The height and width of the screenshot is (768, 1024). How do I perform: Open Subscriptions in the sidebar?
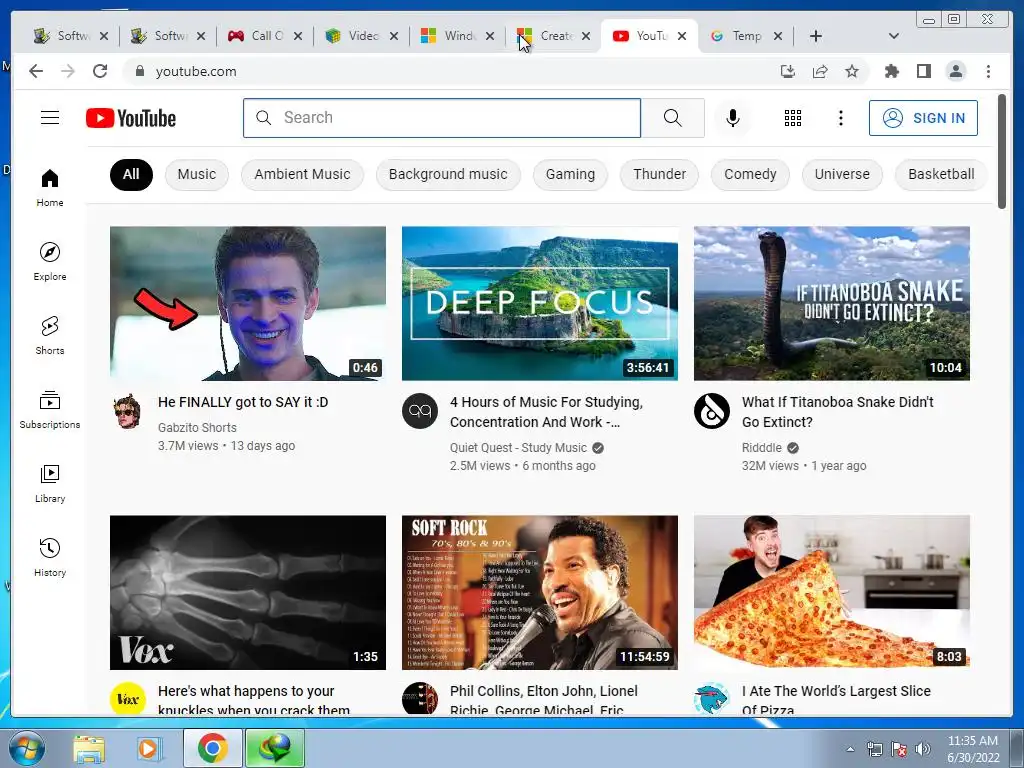[50, 409]
